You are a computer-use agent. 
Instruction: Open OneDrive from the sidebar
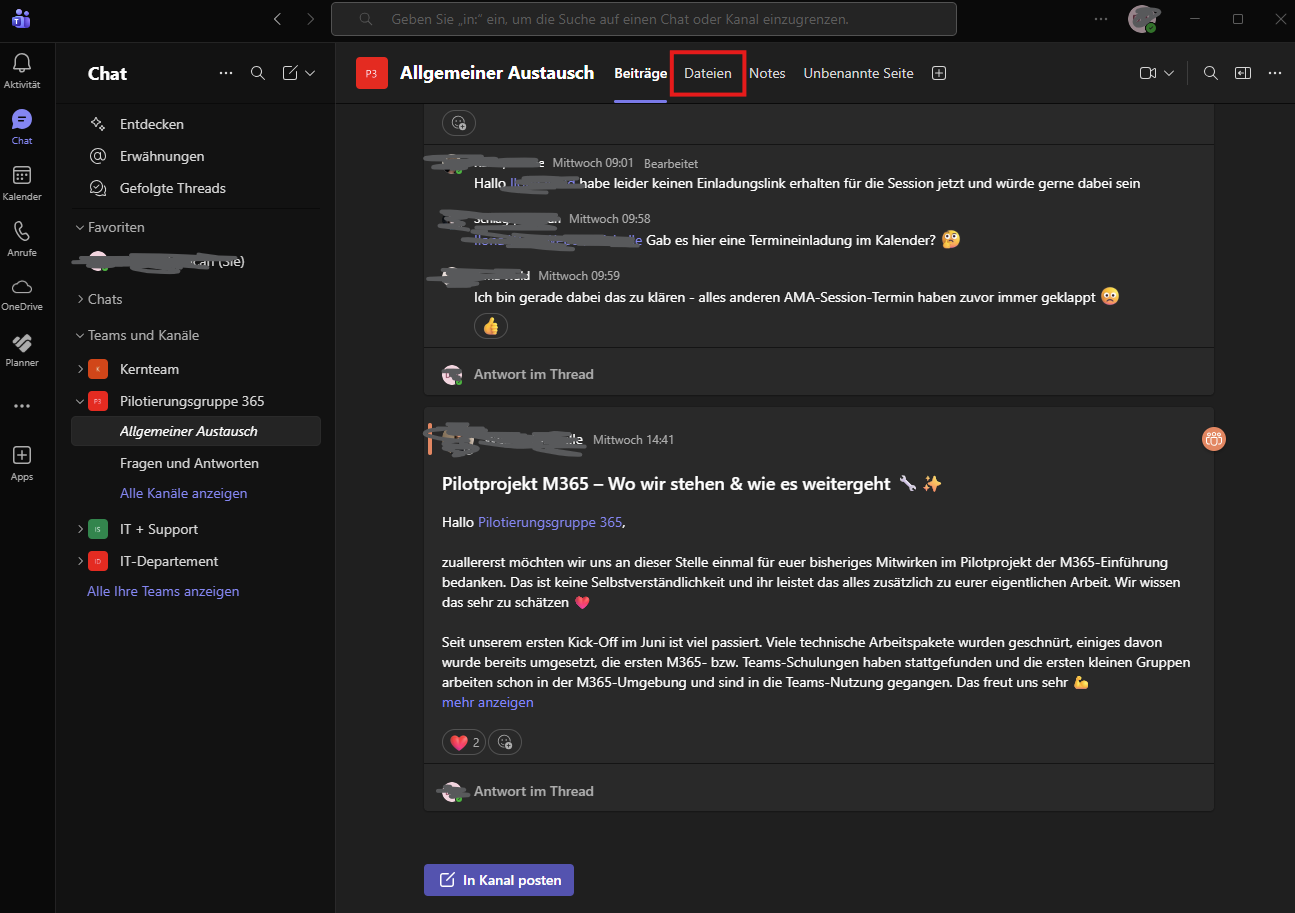[x=22, y=287]
